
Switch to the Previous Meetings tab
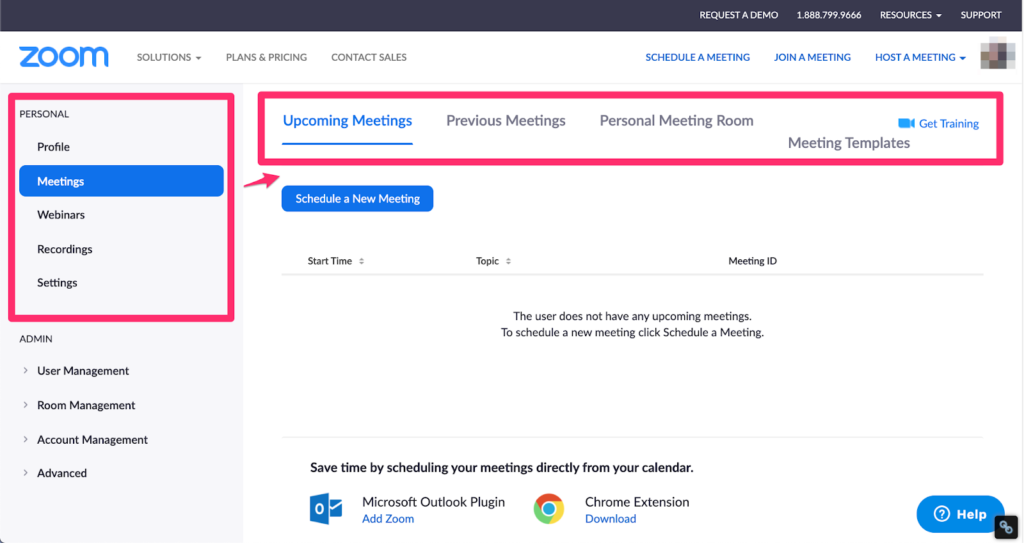point(505,121)
